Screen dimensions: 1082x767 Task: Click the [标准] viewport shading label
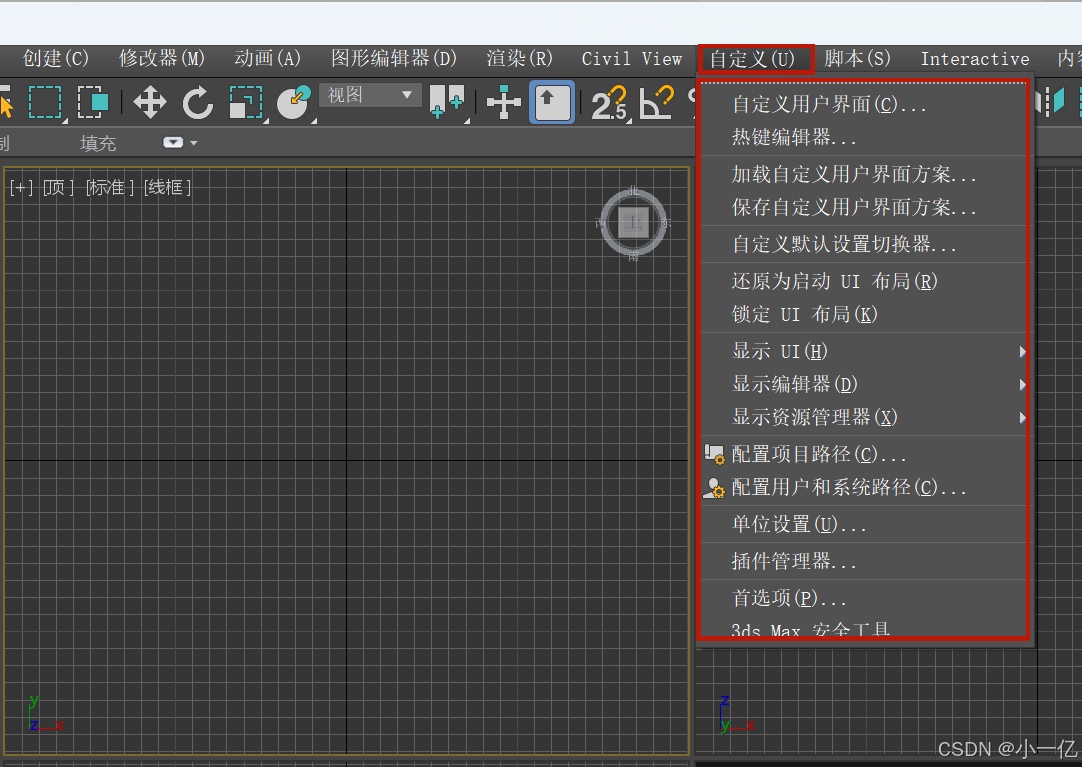pyautogui.click(x=110, y=188)
